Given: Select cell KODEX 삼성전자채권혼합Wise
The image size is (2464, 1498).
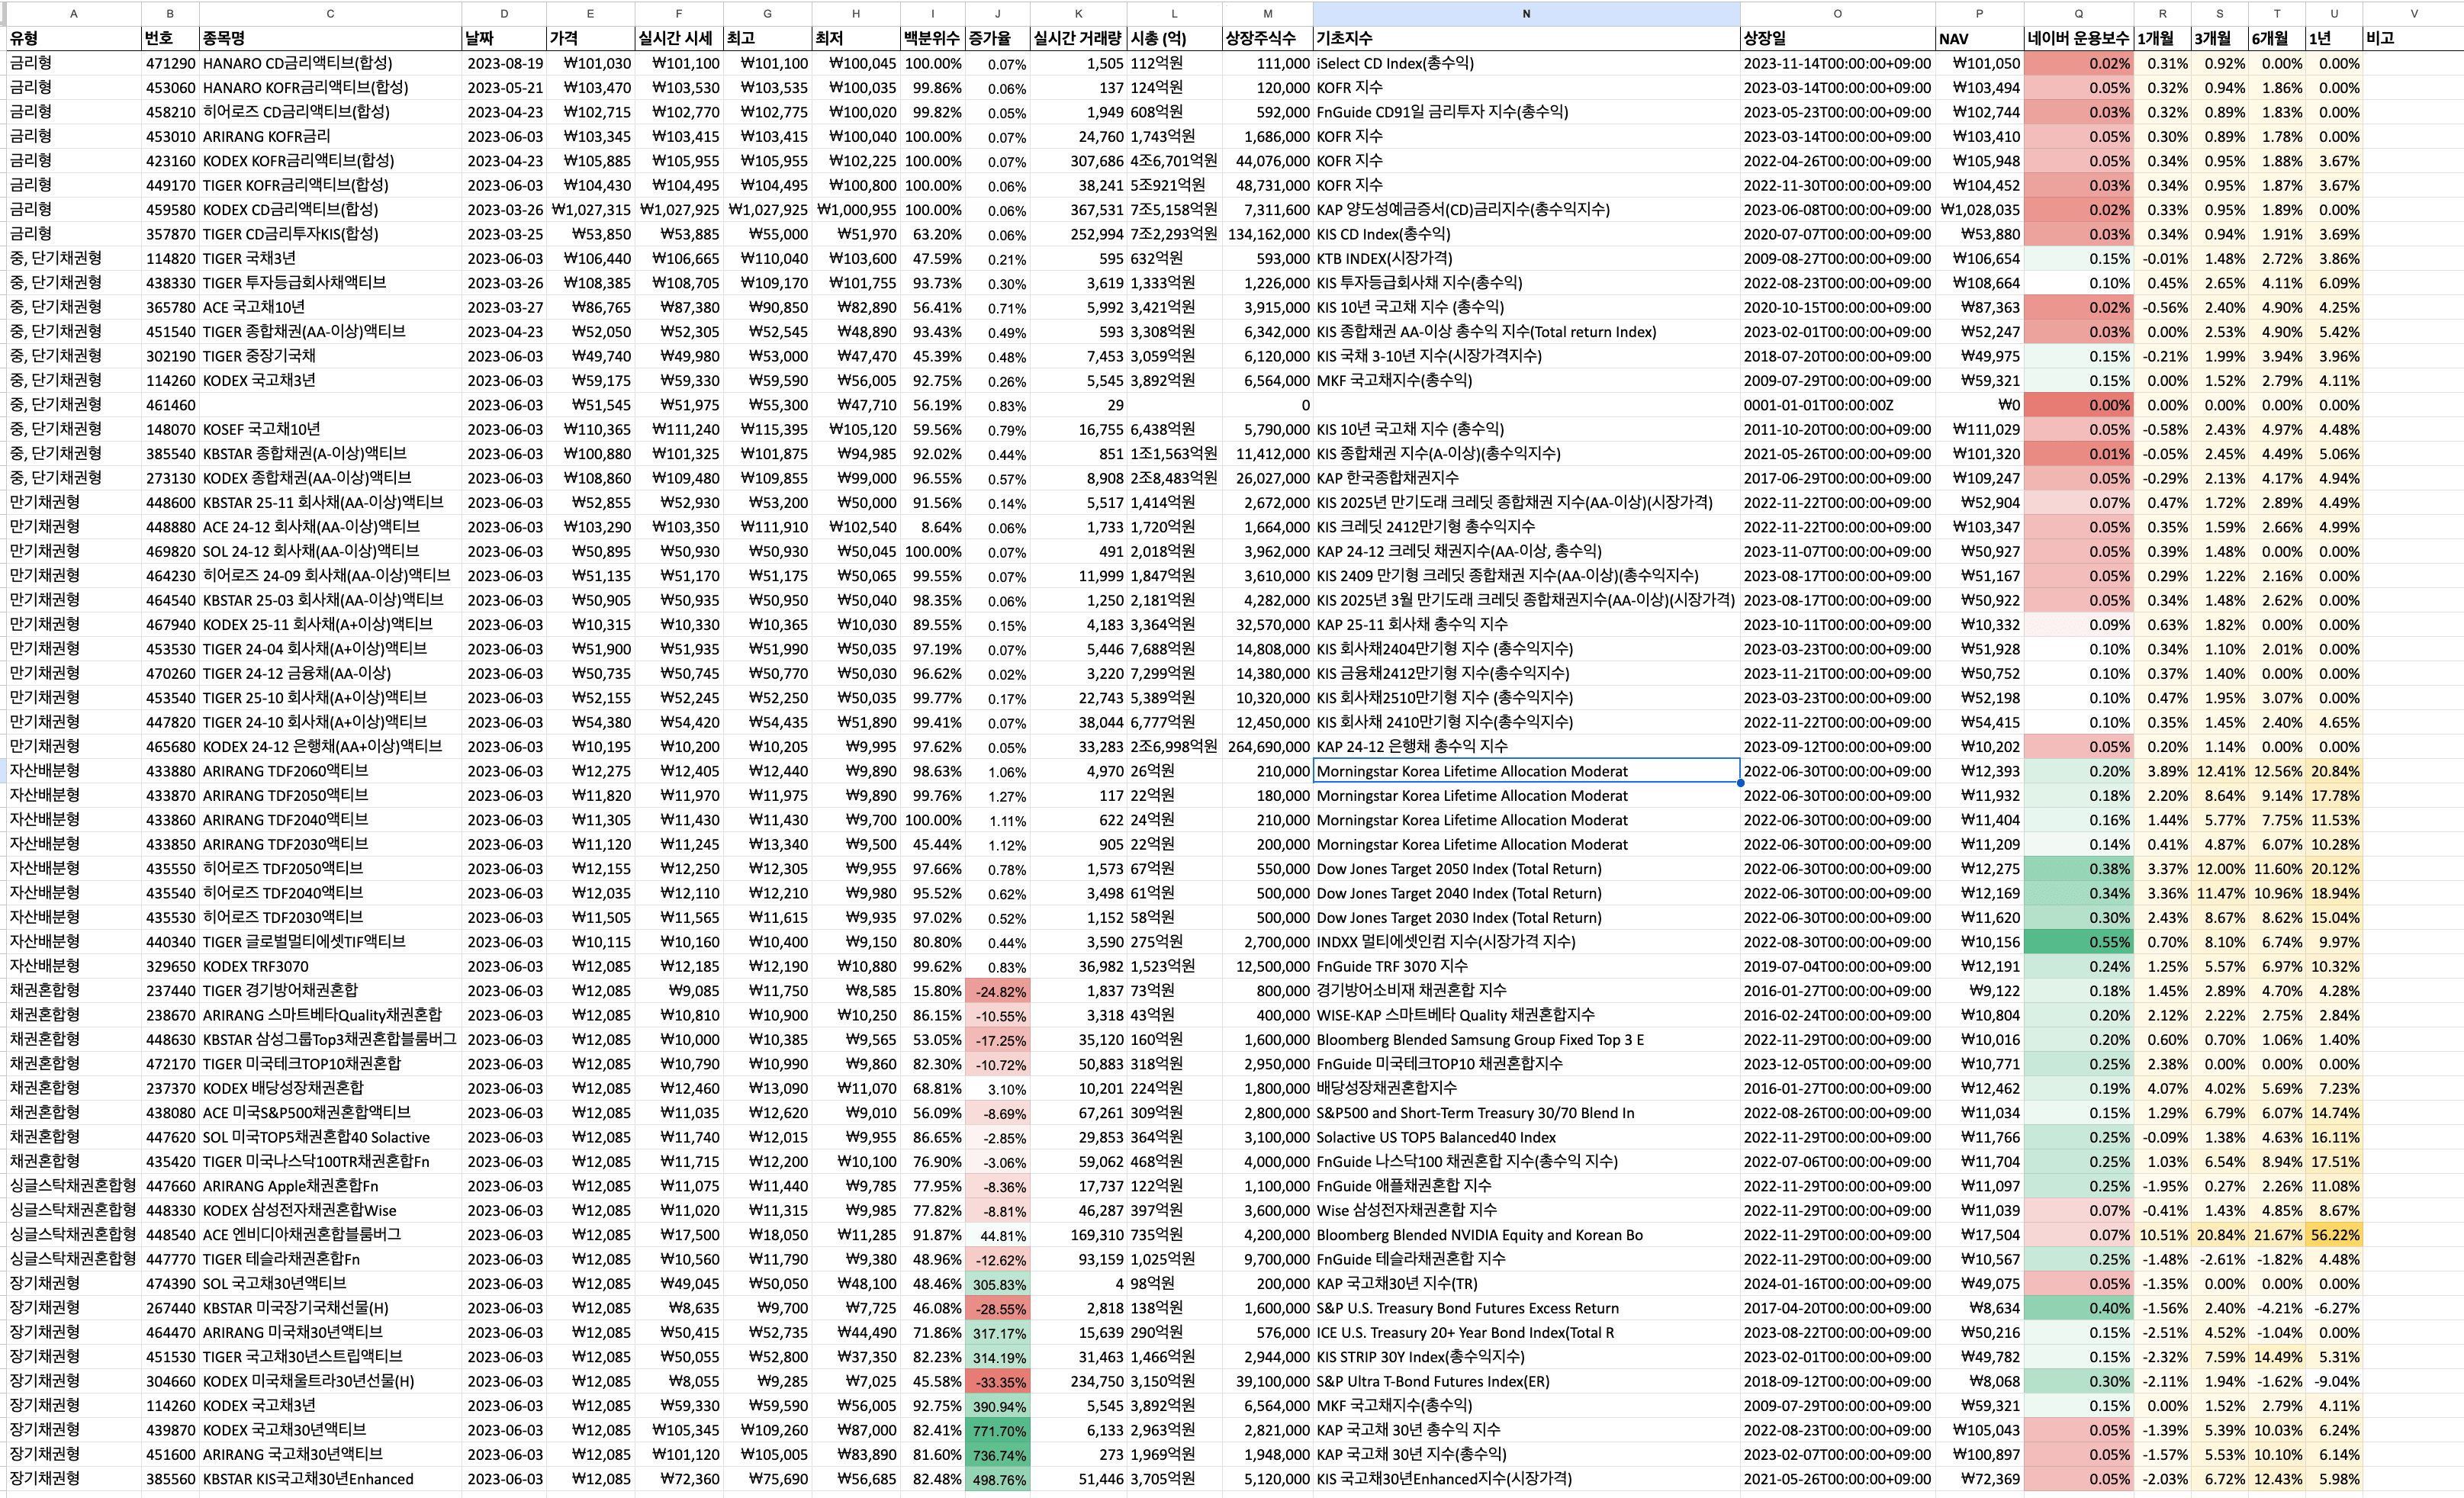Looking at the screenshot, I should tap(330, 1210).
